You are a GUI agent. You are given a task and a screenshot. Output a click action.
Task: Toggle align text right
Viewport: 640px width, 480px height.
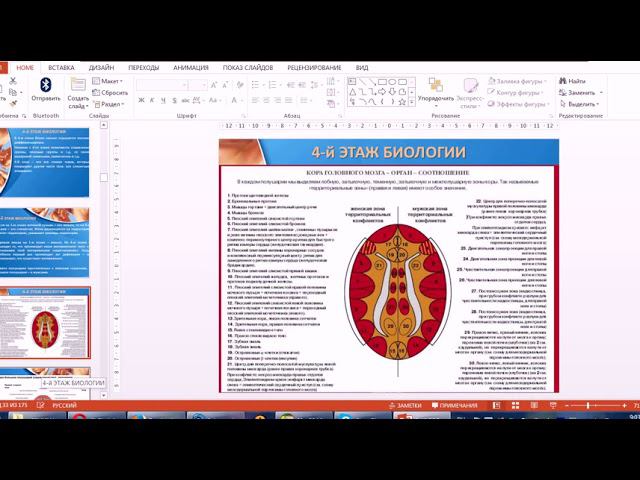pos(278,100)
